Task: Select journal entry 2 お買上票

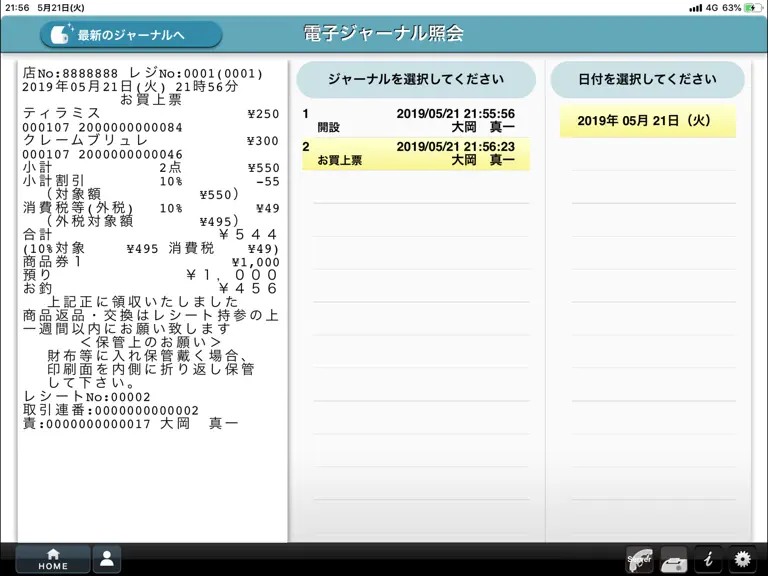Action: [415, 154]
